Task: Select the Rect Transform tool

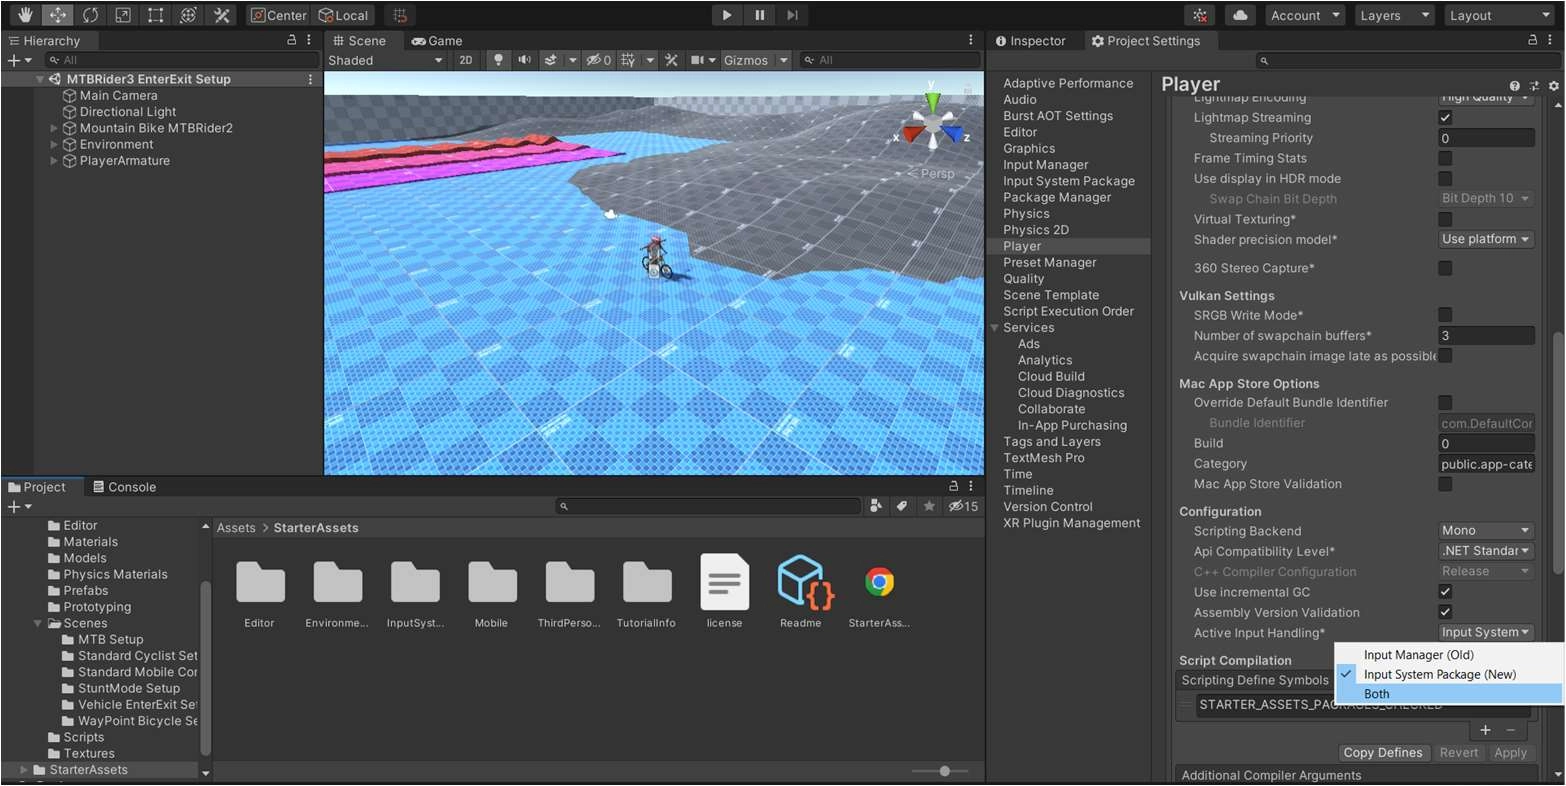Action: pyautogui.click(x=155, y=15)
